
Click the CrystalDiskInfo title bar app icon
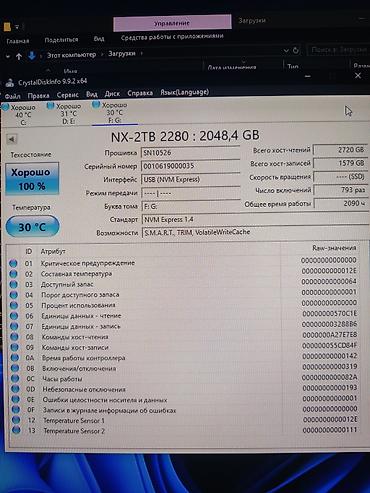[x=10, y=83]
